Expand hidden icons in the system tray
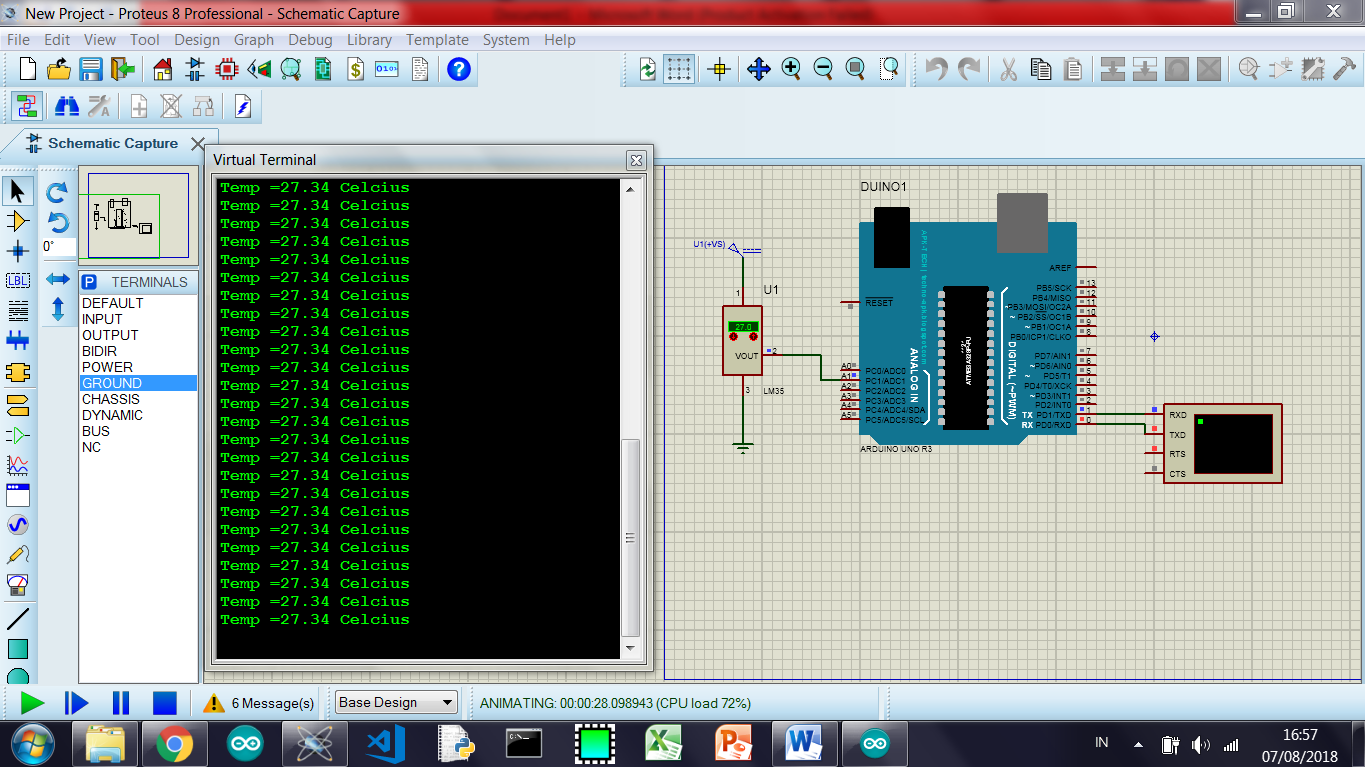1365x767 pixels. (1138, 743)
